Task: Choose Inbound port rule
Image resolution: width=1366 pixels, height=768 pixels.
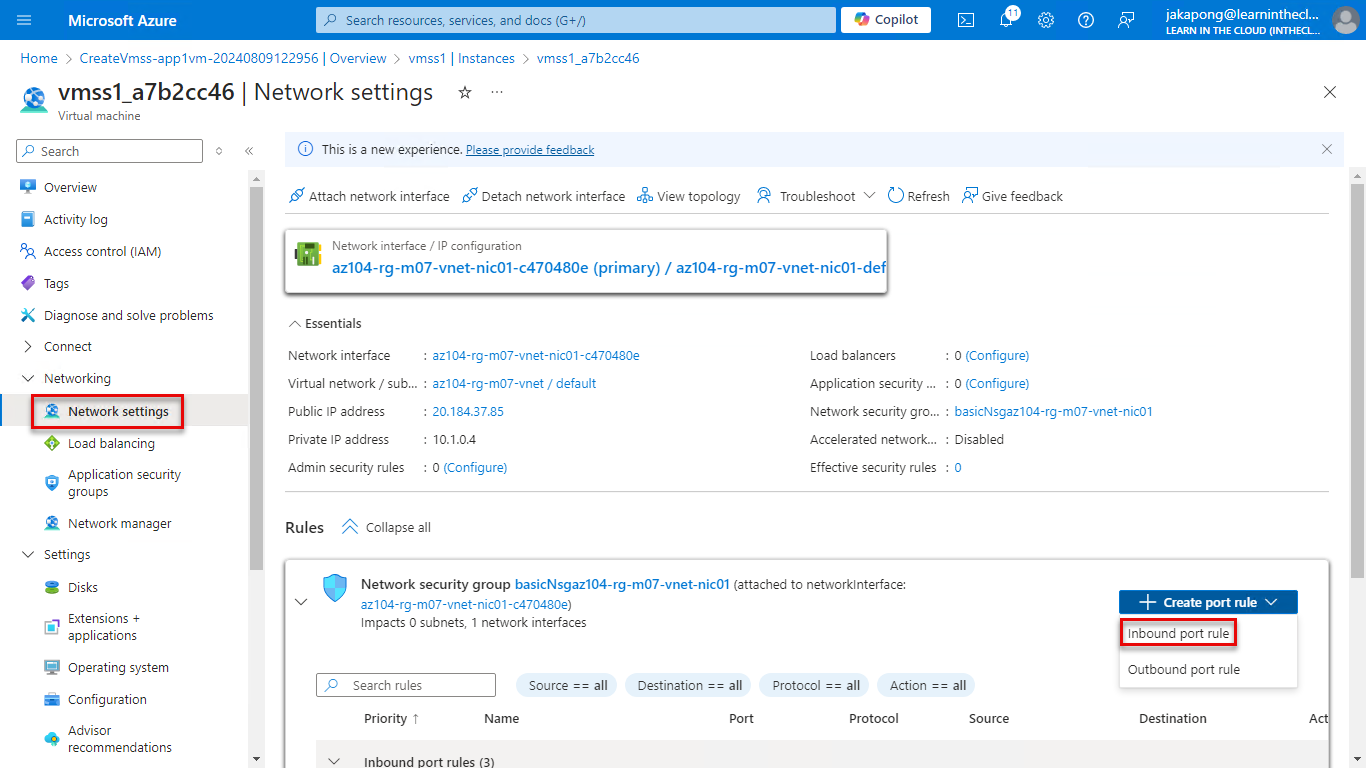Action: pos(1178,633)
